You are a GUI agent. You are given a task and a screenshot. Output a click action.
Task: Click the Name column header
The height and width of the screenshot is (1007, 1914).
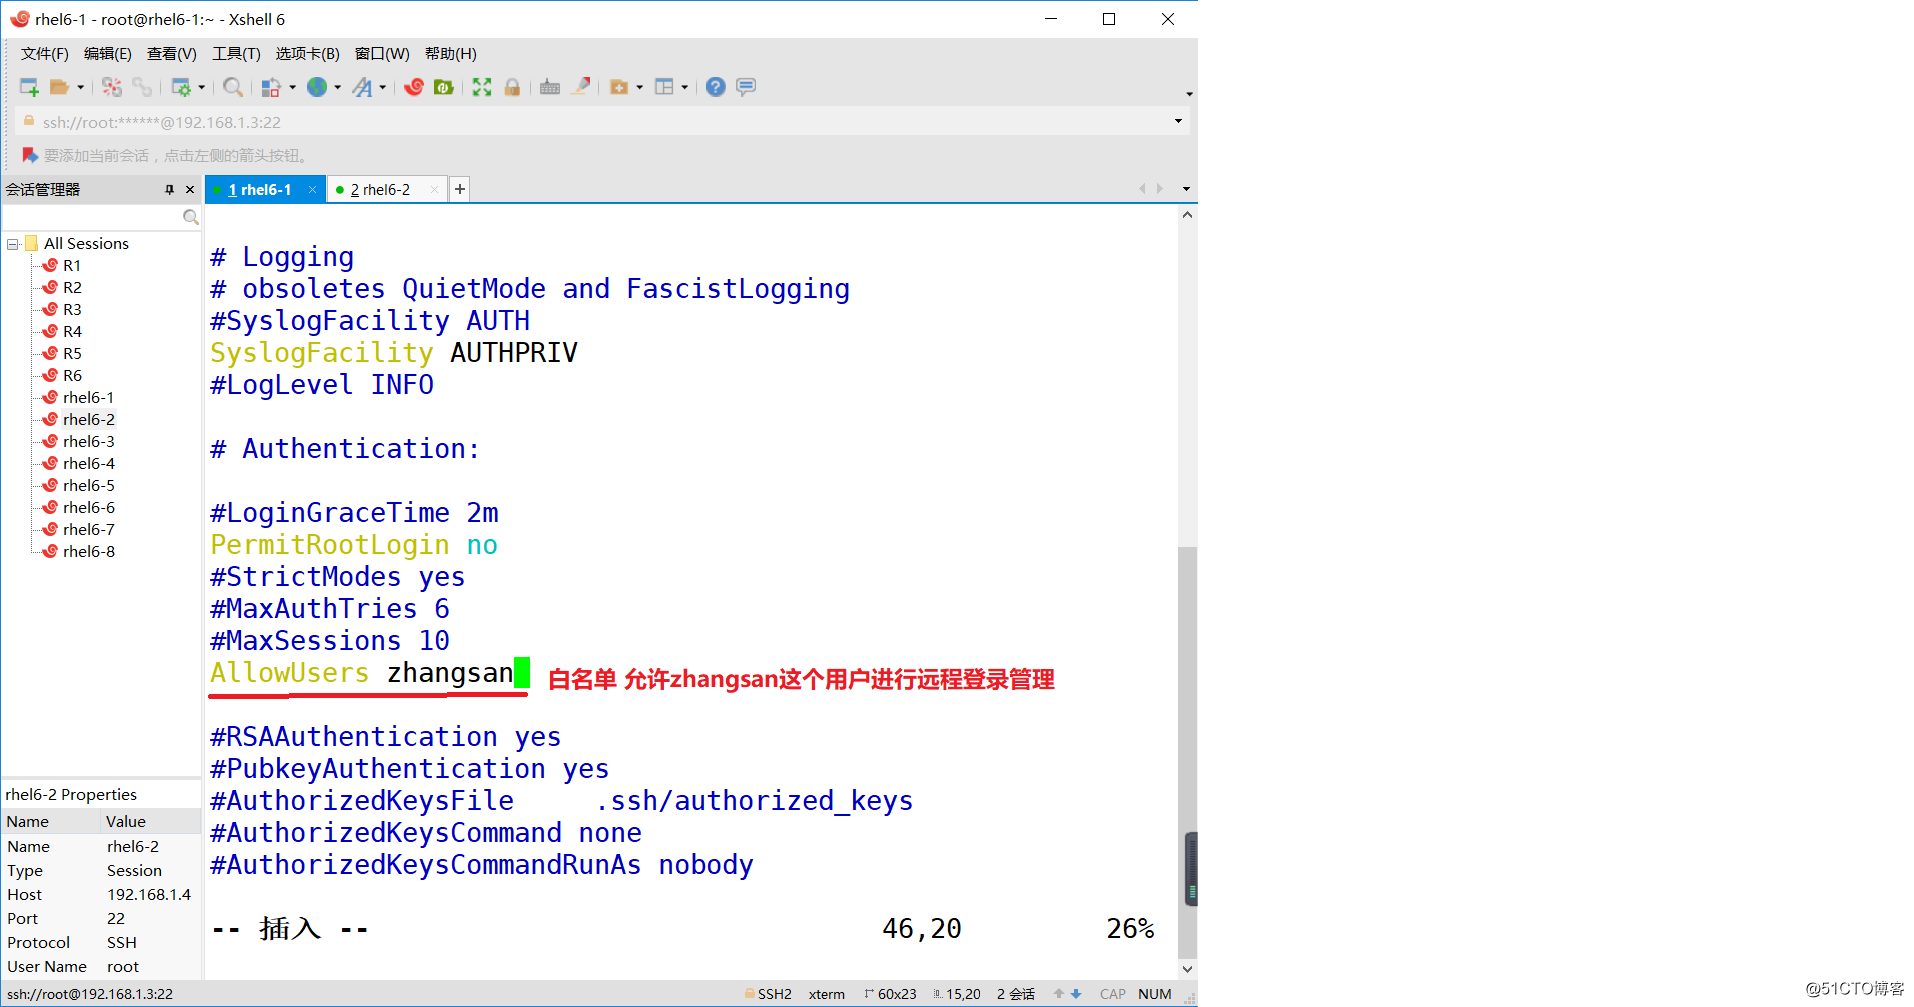(x=52, y=822)
